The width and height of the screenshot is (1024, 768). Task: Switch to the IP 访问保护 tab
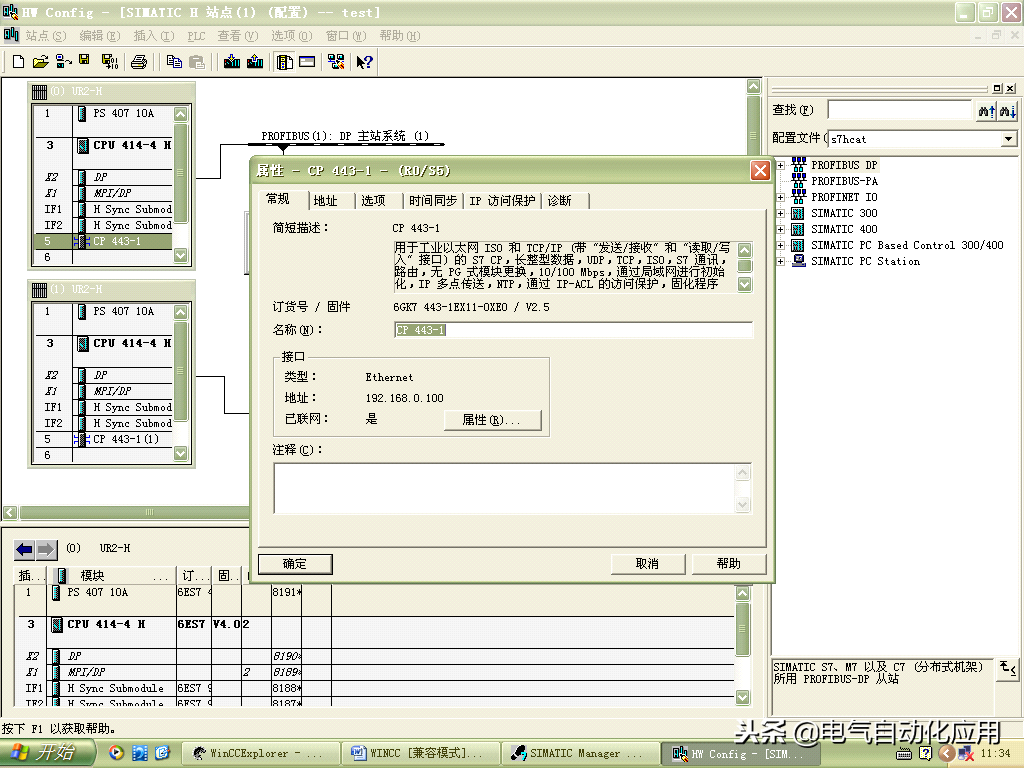point(502,201)
